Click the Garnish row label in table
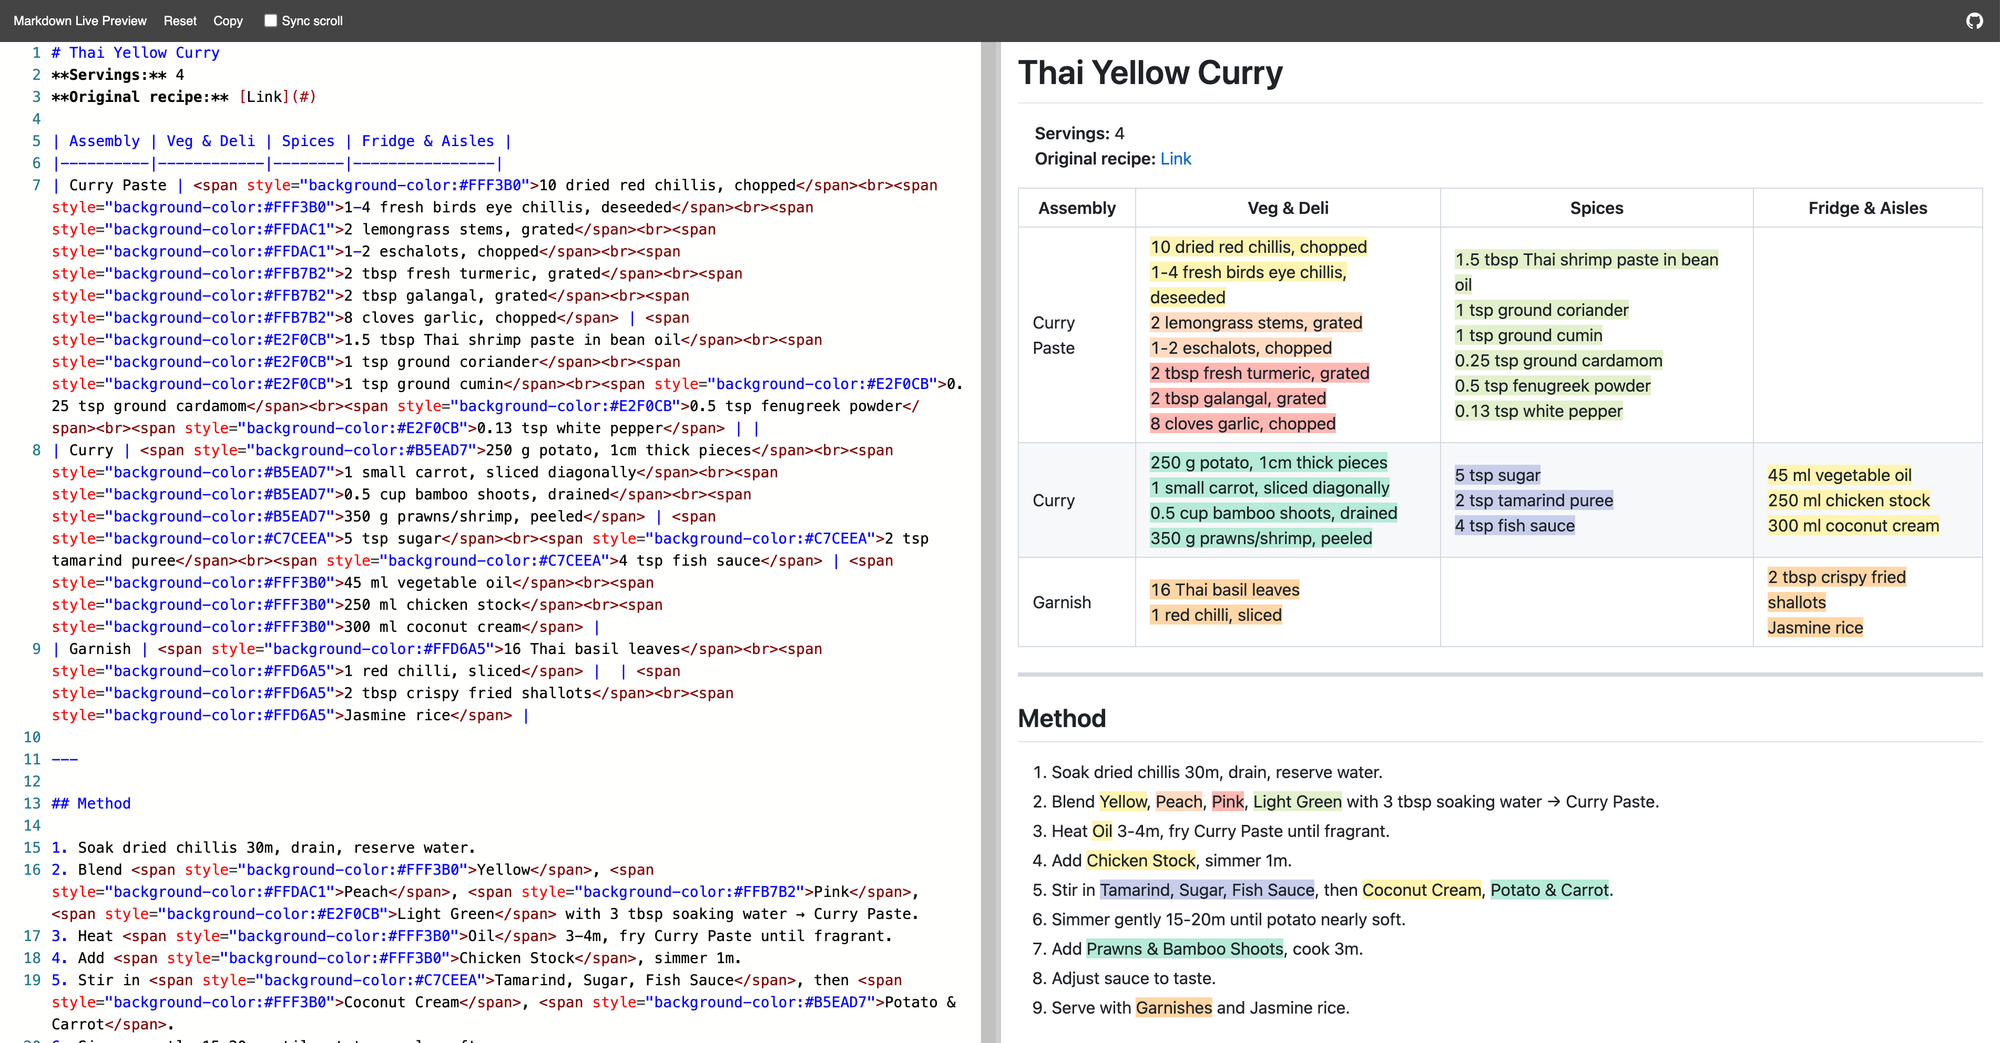Screen dimensions: 2000x1043 coord(1062,602)
